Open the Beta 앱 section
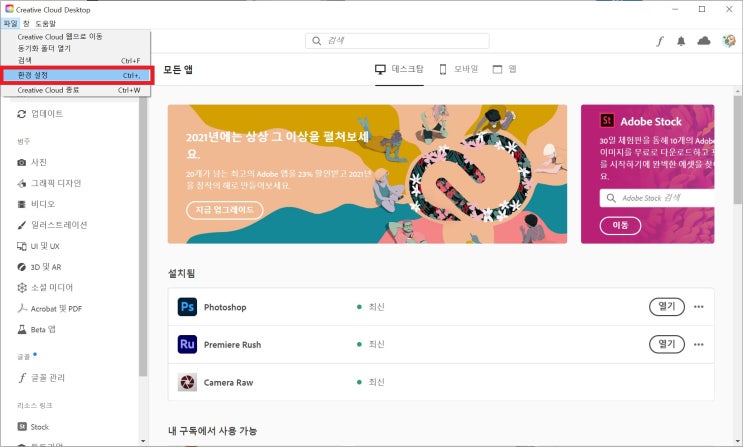743x447 pixels. tap(36, 329)
